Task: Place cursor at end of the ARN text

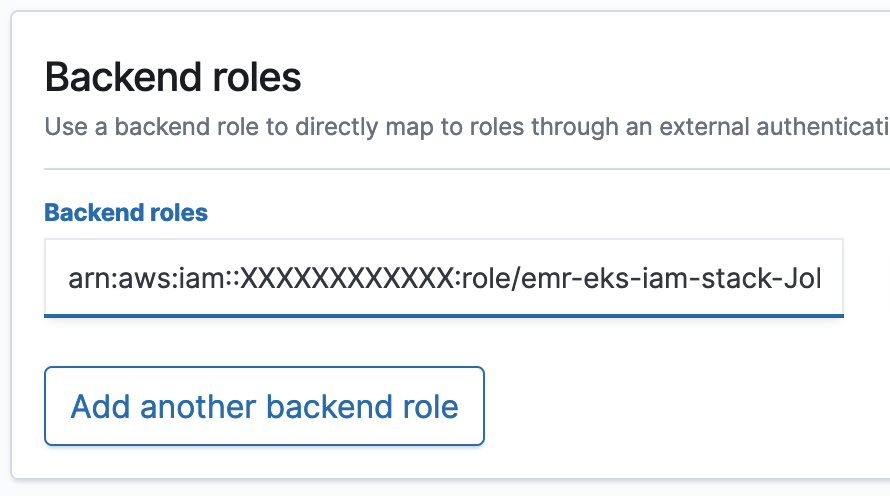Action: [821, 278]
